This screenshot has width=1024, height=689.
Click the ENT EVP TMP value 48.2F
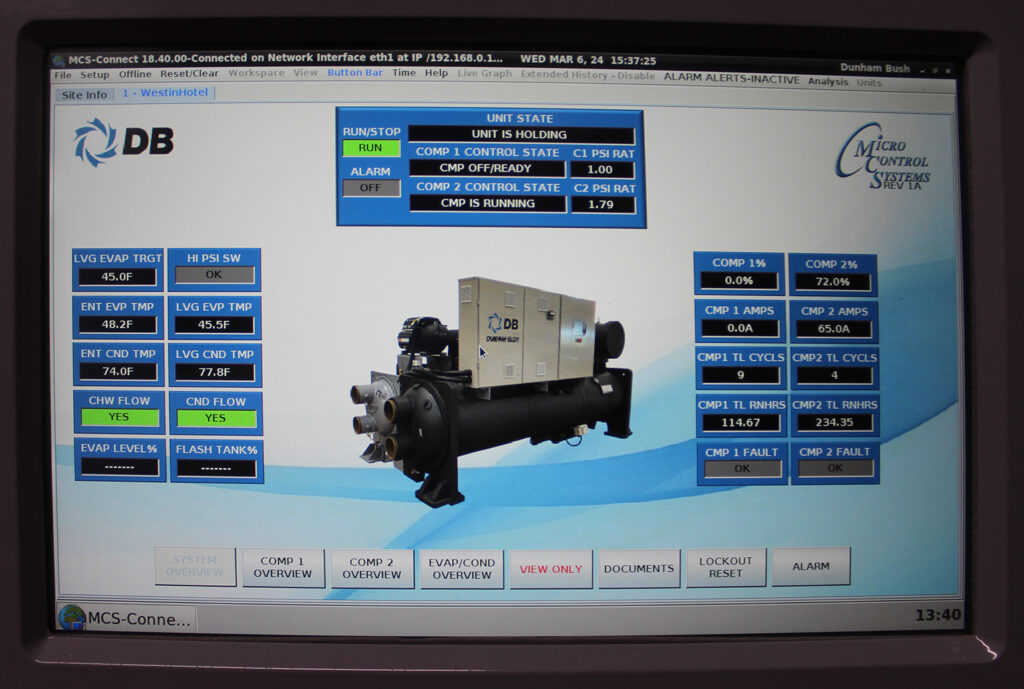pyautogui.click(x=118, y=324)
